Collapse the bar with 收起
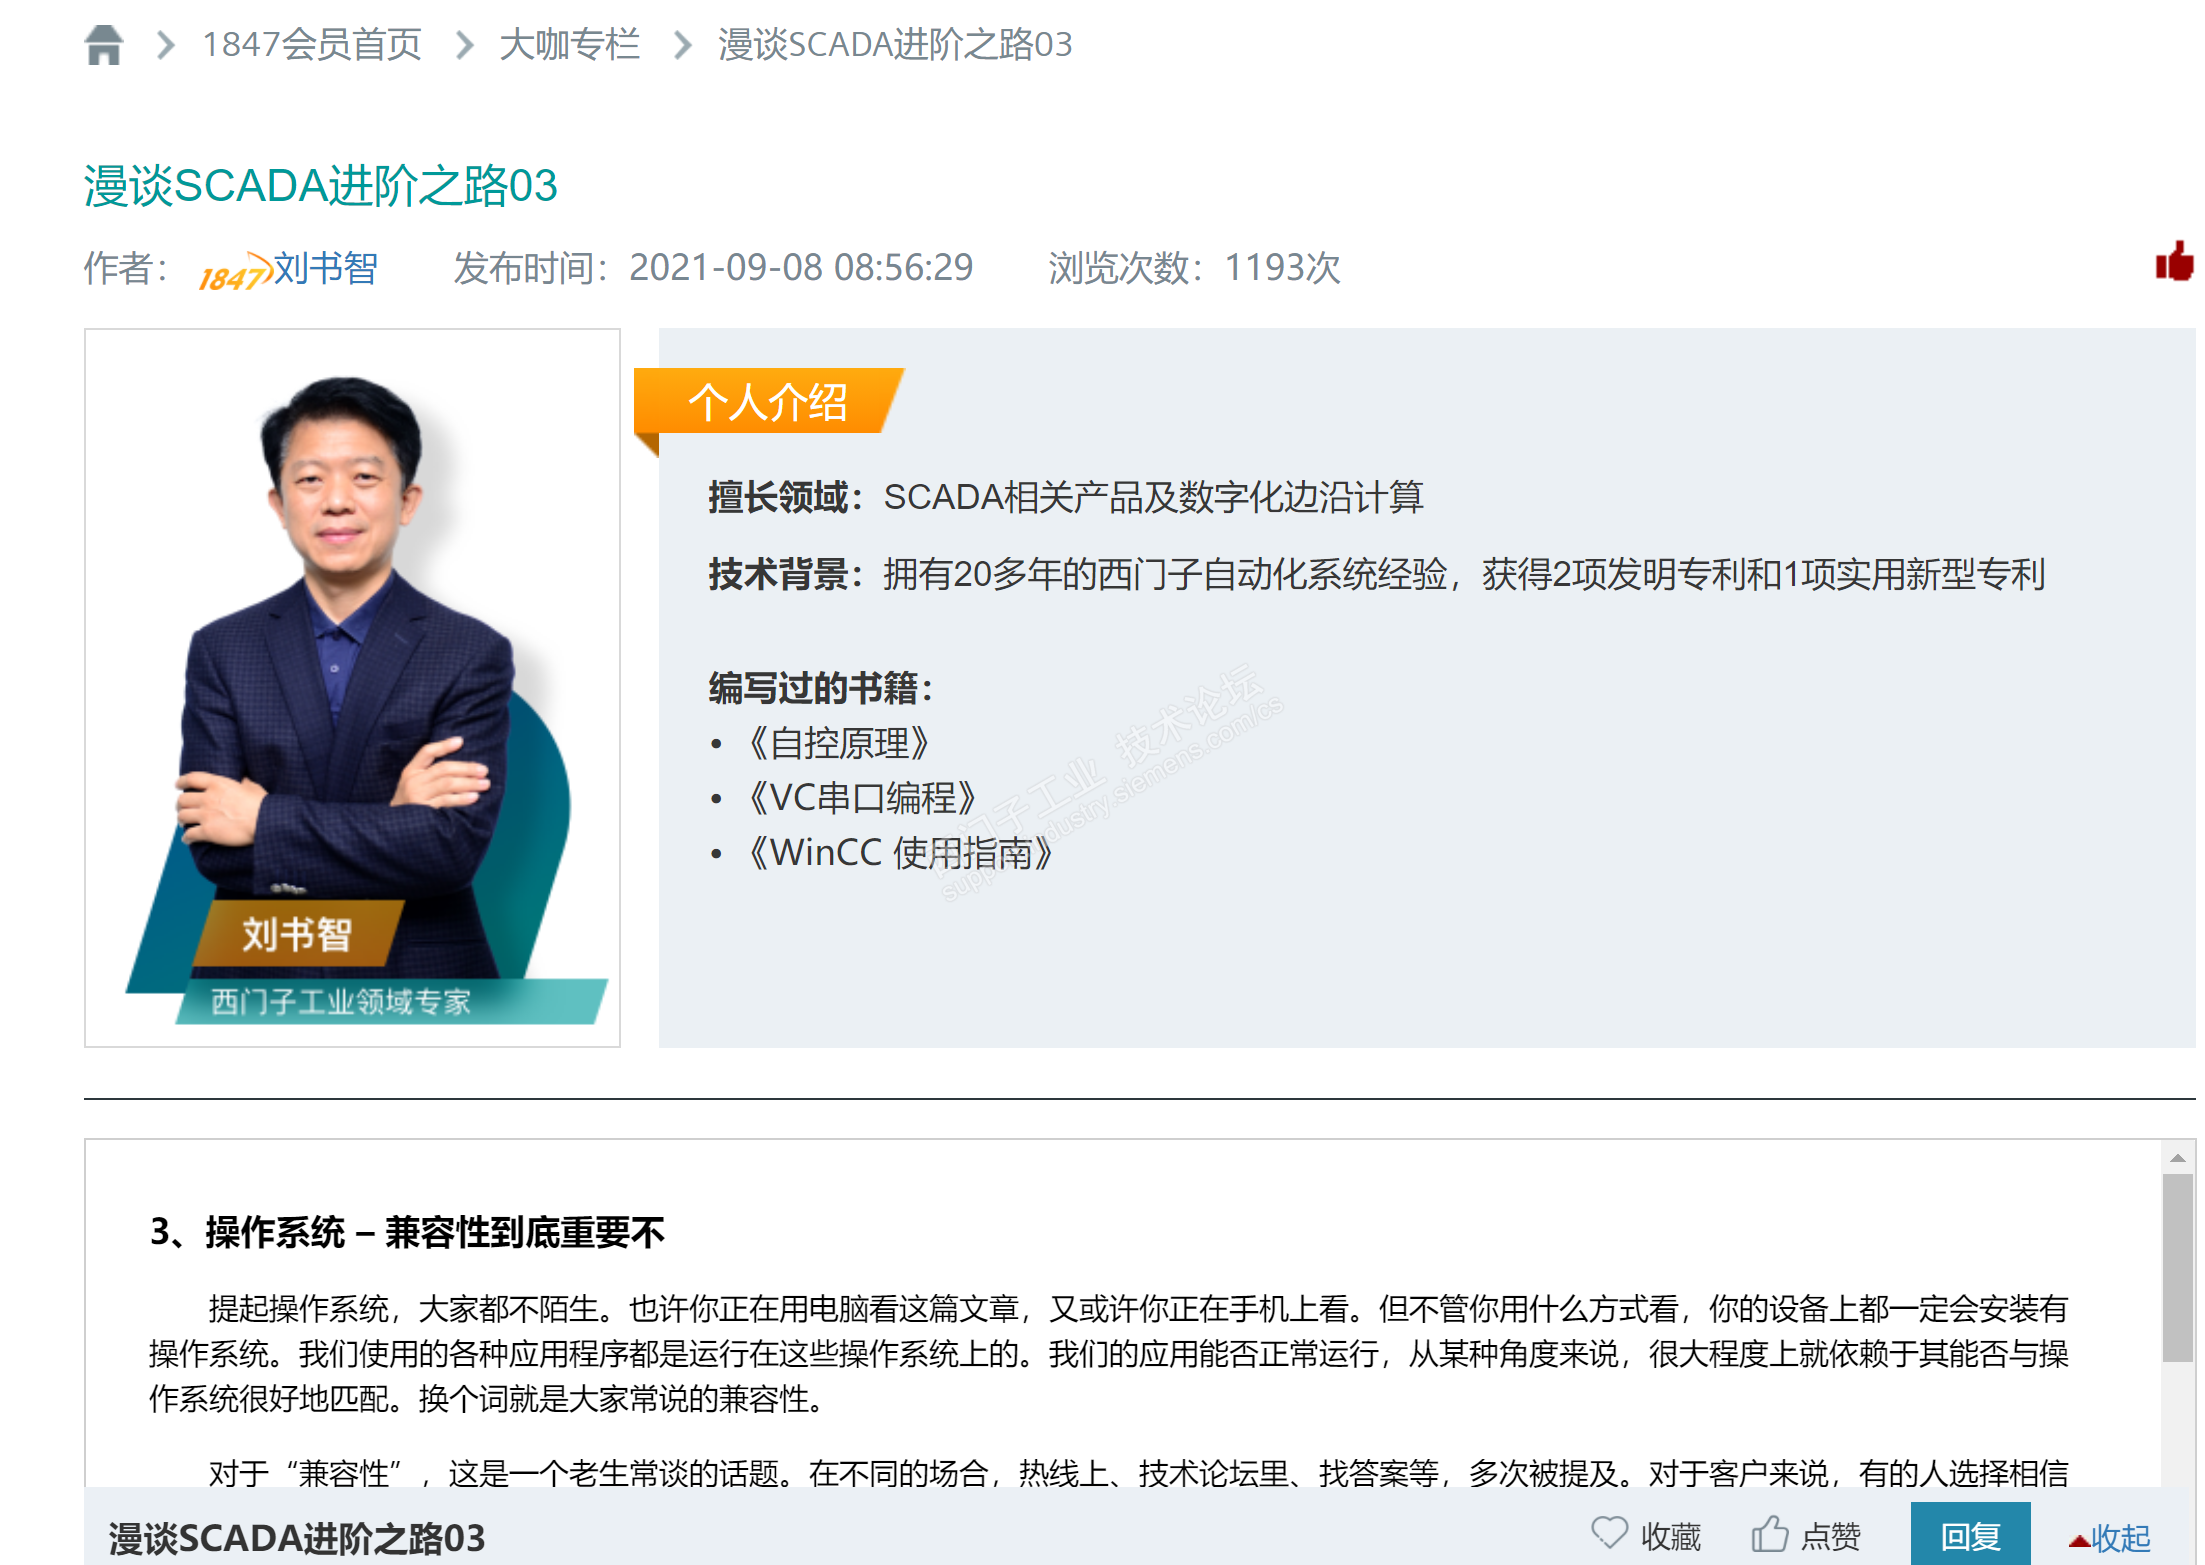 2120,1538
